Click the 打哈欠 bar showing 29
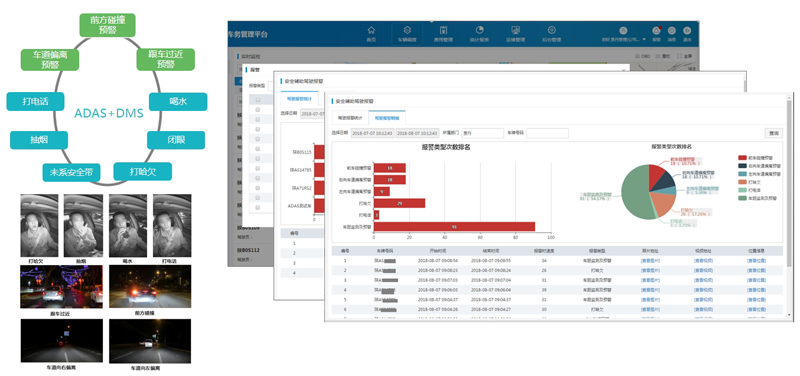This screenshot has height=376, width=800. pos(399,203)
